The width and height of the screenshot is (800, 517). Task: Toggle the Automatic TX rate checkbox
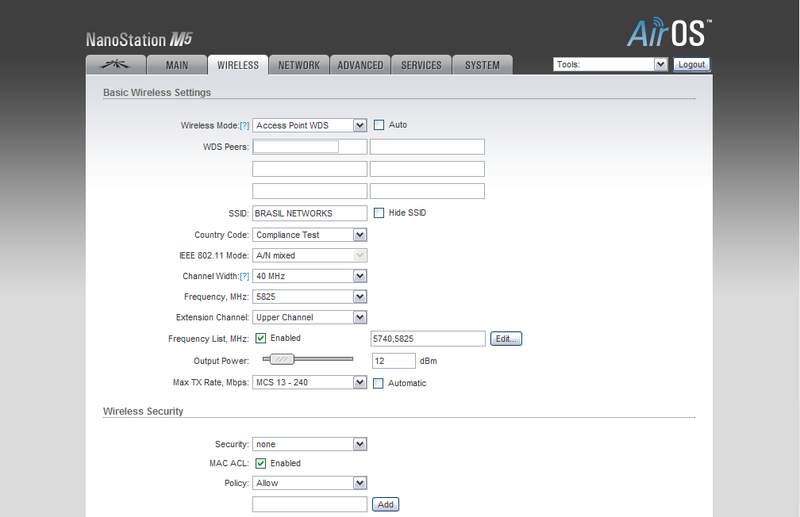point(378,383)
